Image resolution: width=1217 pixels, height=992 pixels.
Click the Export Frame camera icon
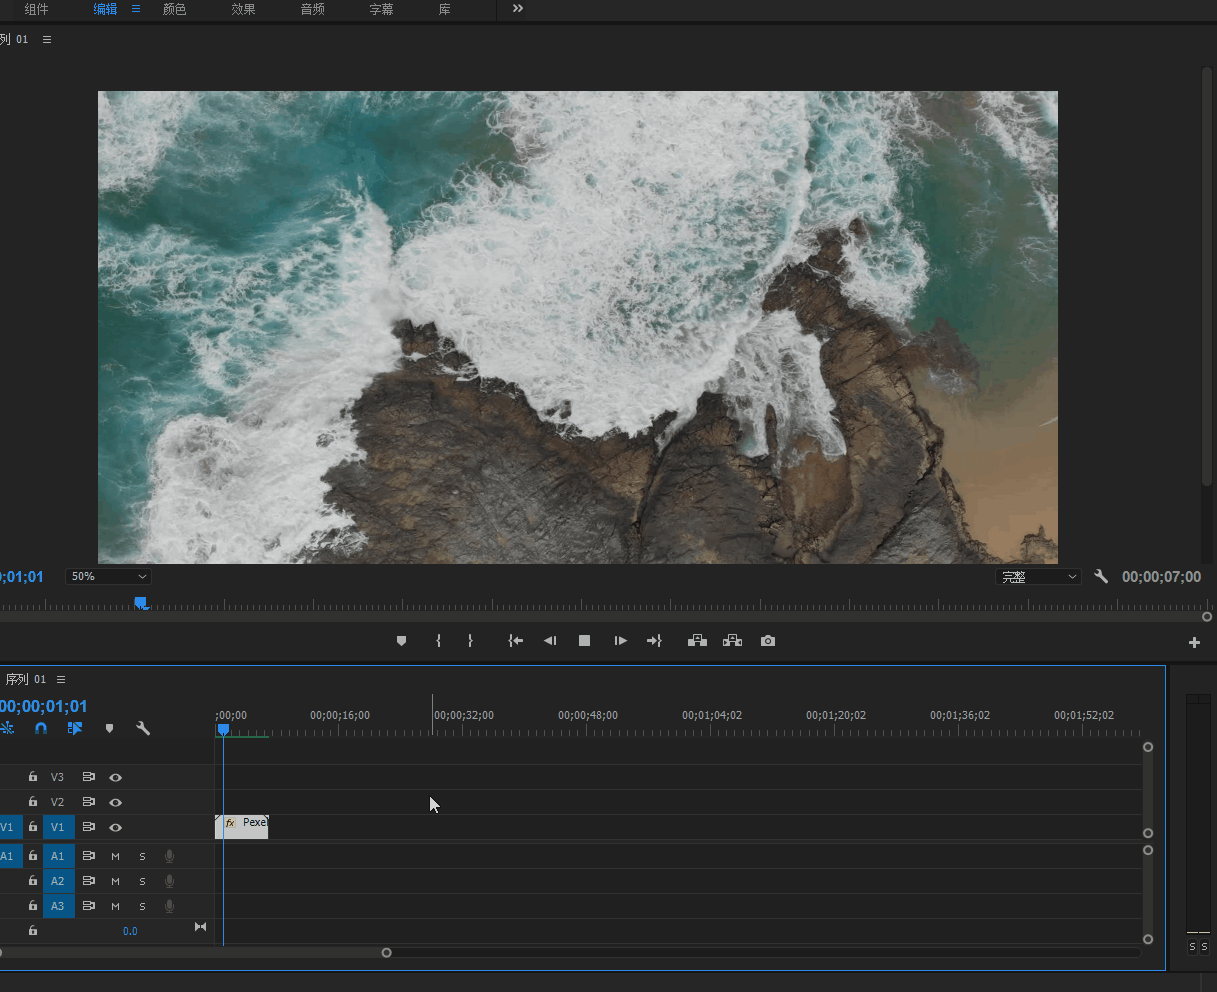[x=767, y=641]
